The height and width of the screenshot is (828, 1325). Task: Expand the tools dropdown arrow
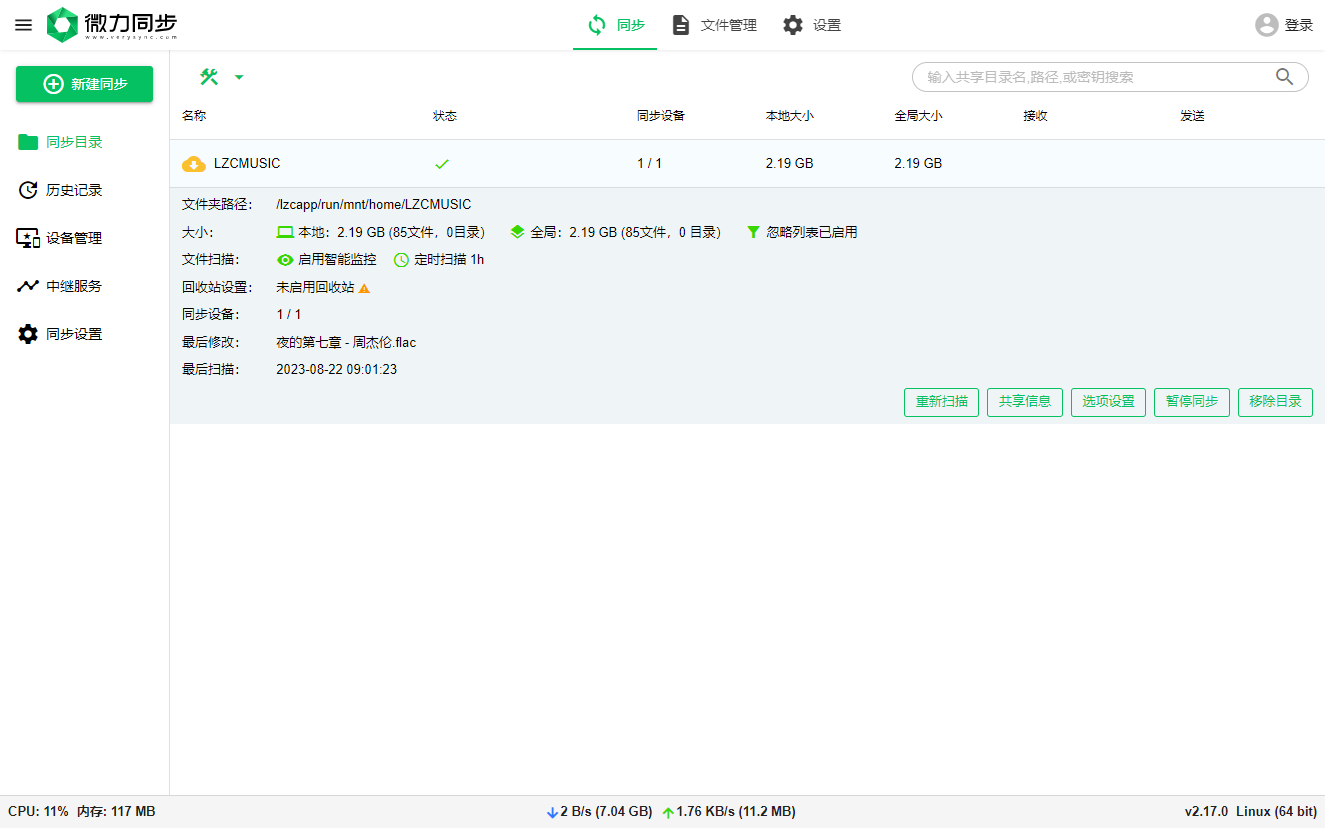point(239,77)
